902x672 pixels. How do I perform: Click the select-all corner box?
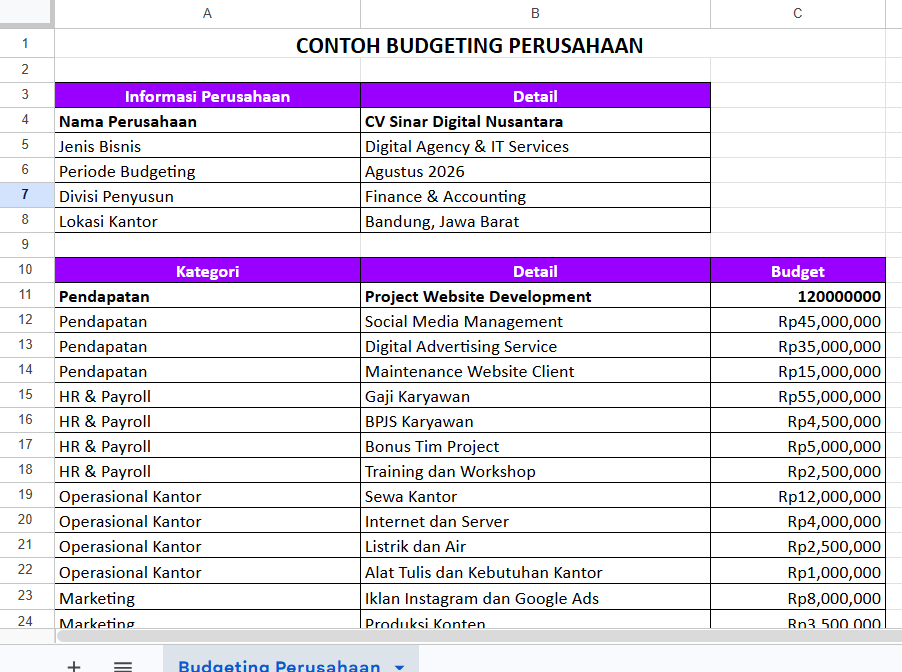pos(26,13)
